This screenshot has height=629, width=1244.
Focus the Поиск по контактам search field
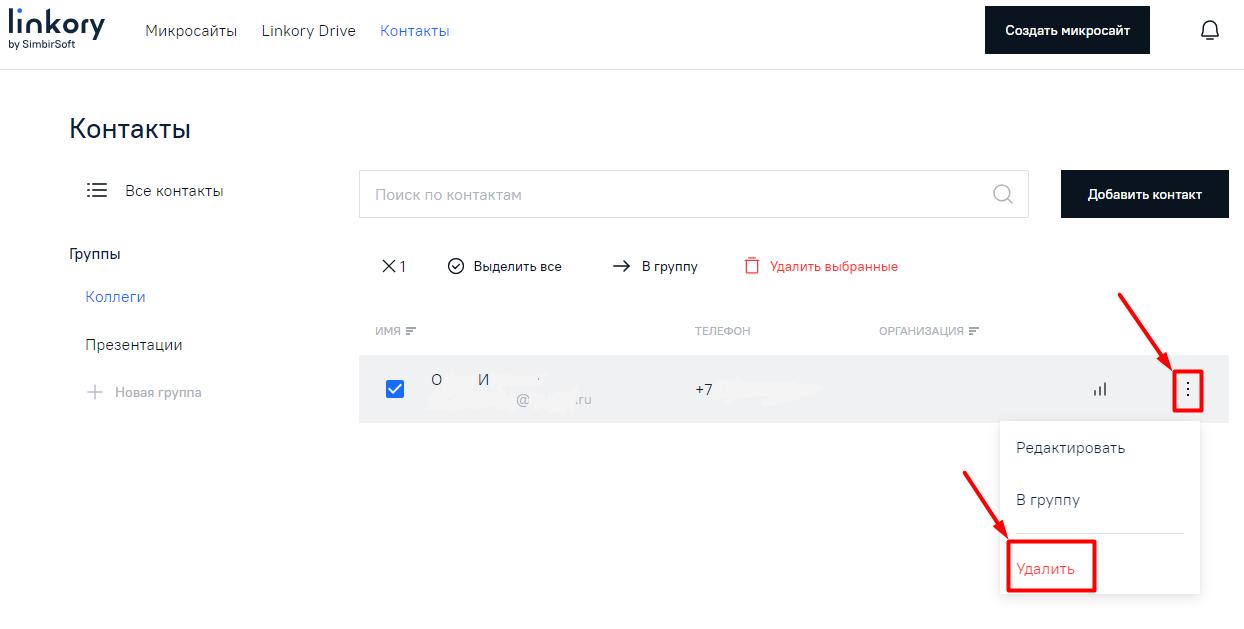[x=670, y=194]
